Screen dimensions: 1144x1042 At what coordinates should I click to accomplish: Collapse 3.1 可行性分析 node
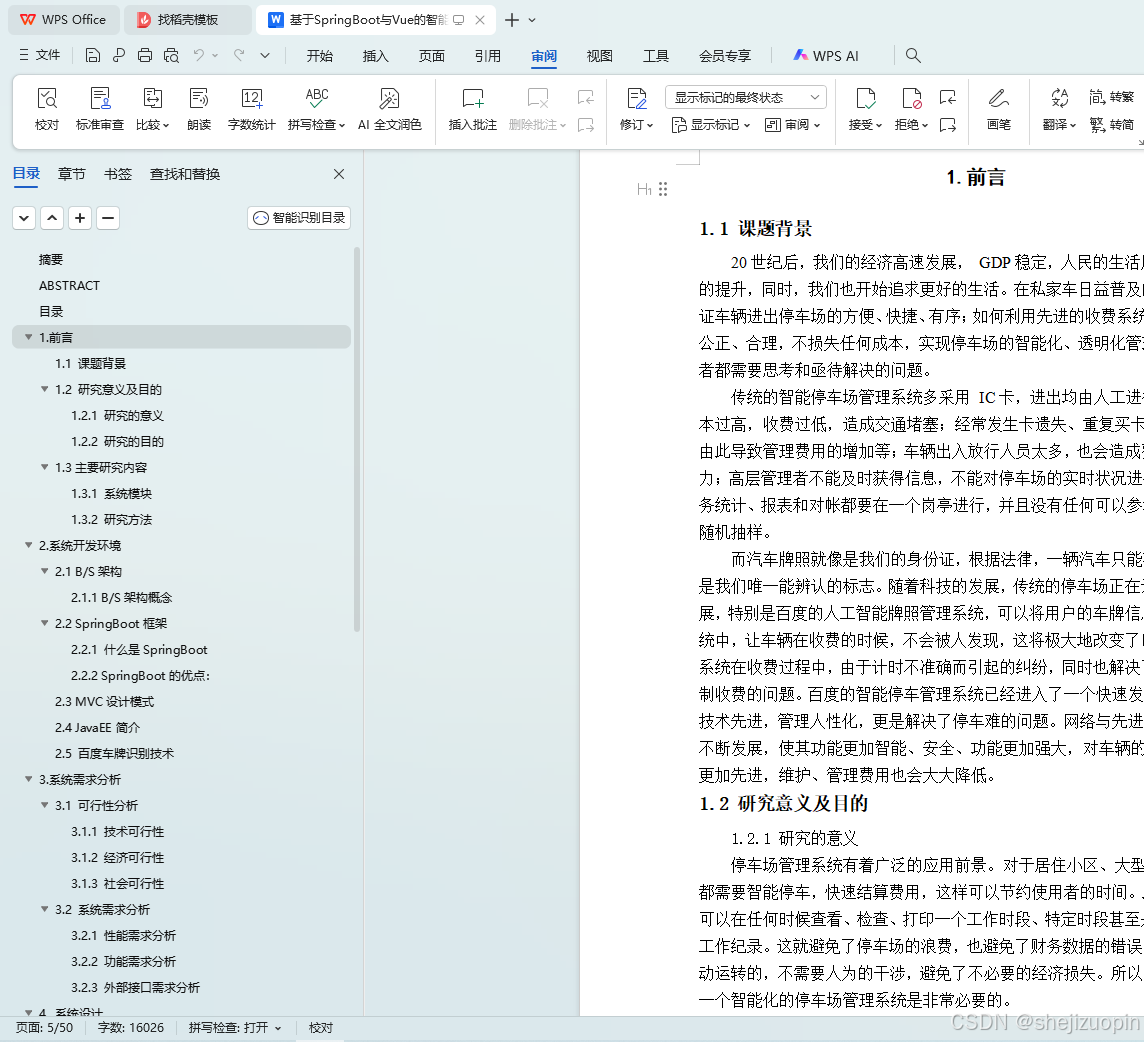coord(45,805)
